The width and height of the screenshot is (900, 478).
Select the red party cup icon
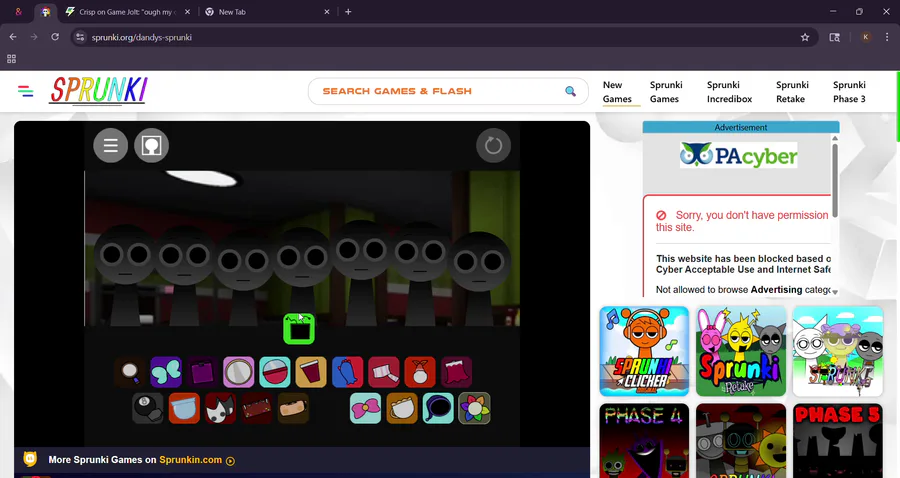(x=311, y=372)
